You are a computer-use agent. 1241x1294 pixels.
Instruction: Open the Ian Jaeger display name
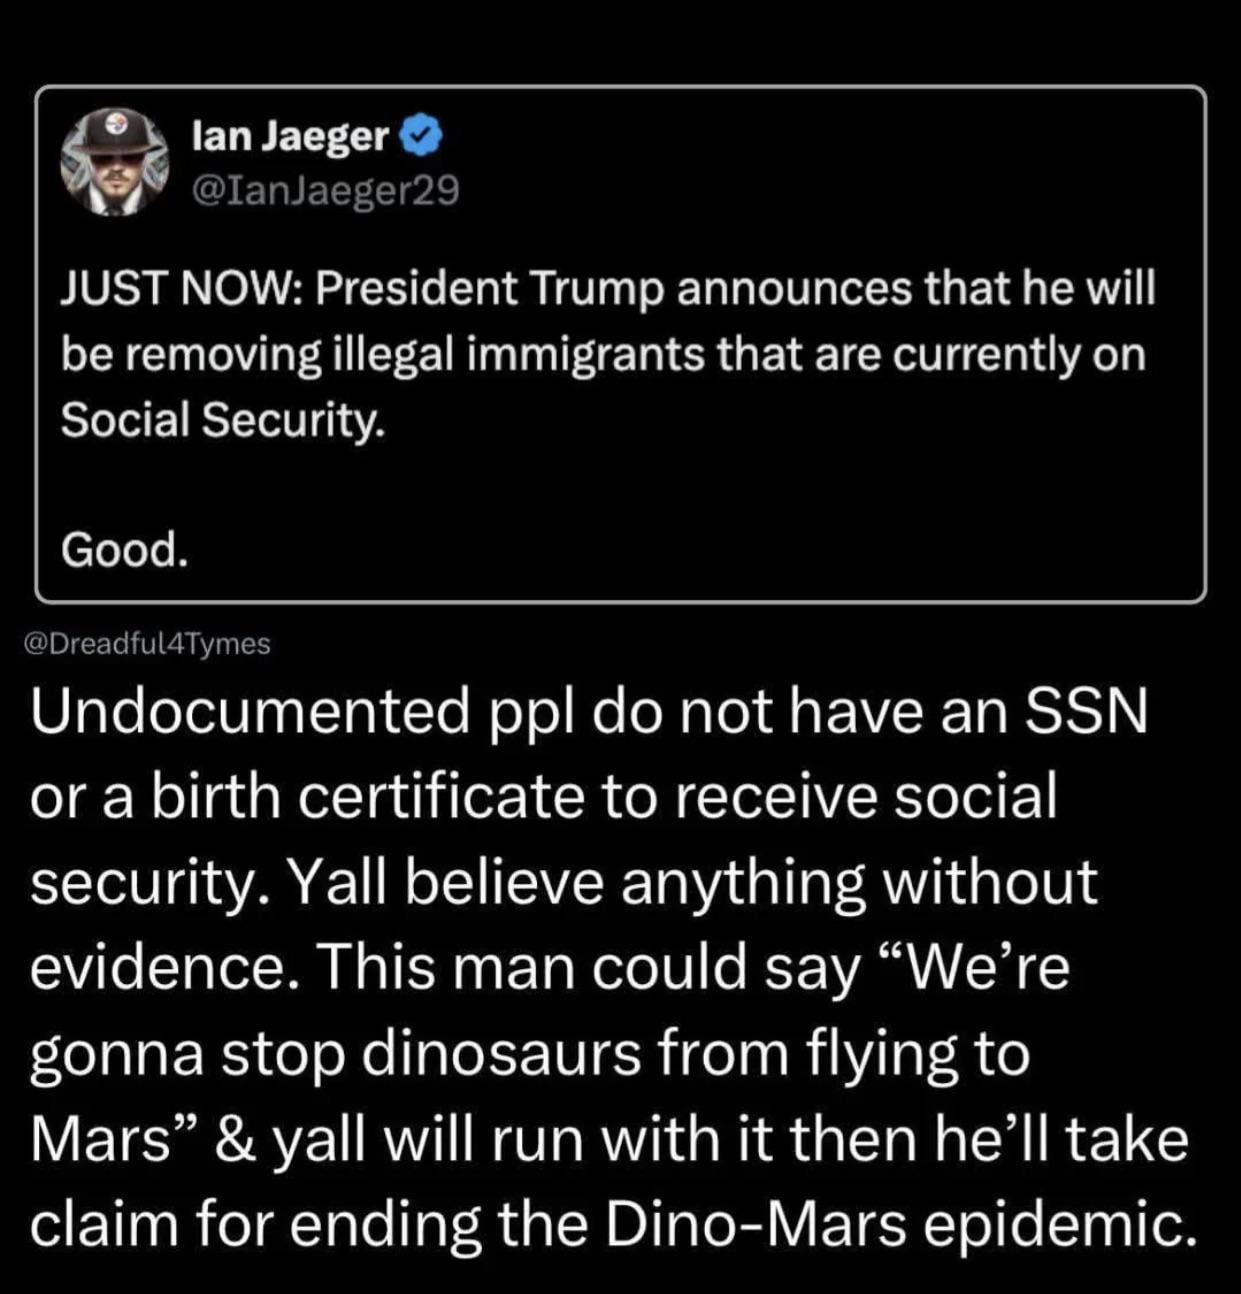point(289,137)
